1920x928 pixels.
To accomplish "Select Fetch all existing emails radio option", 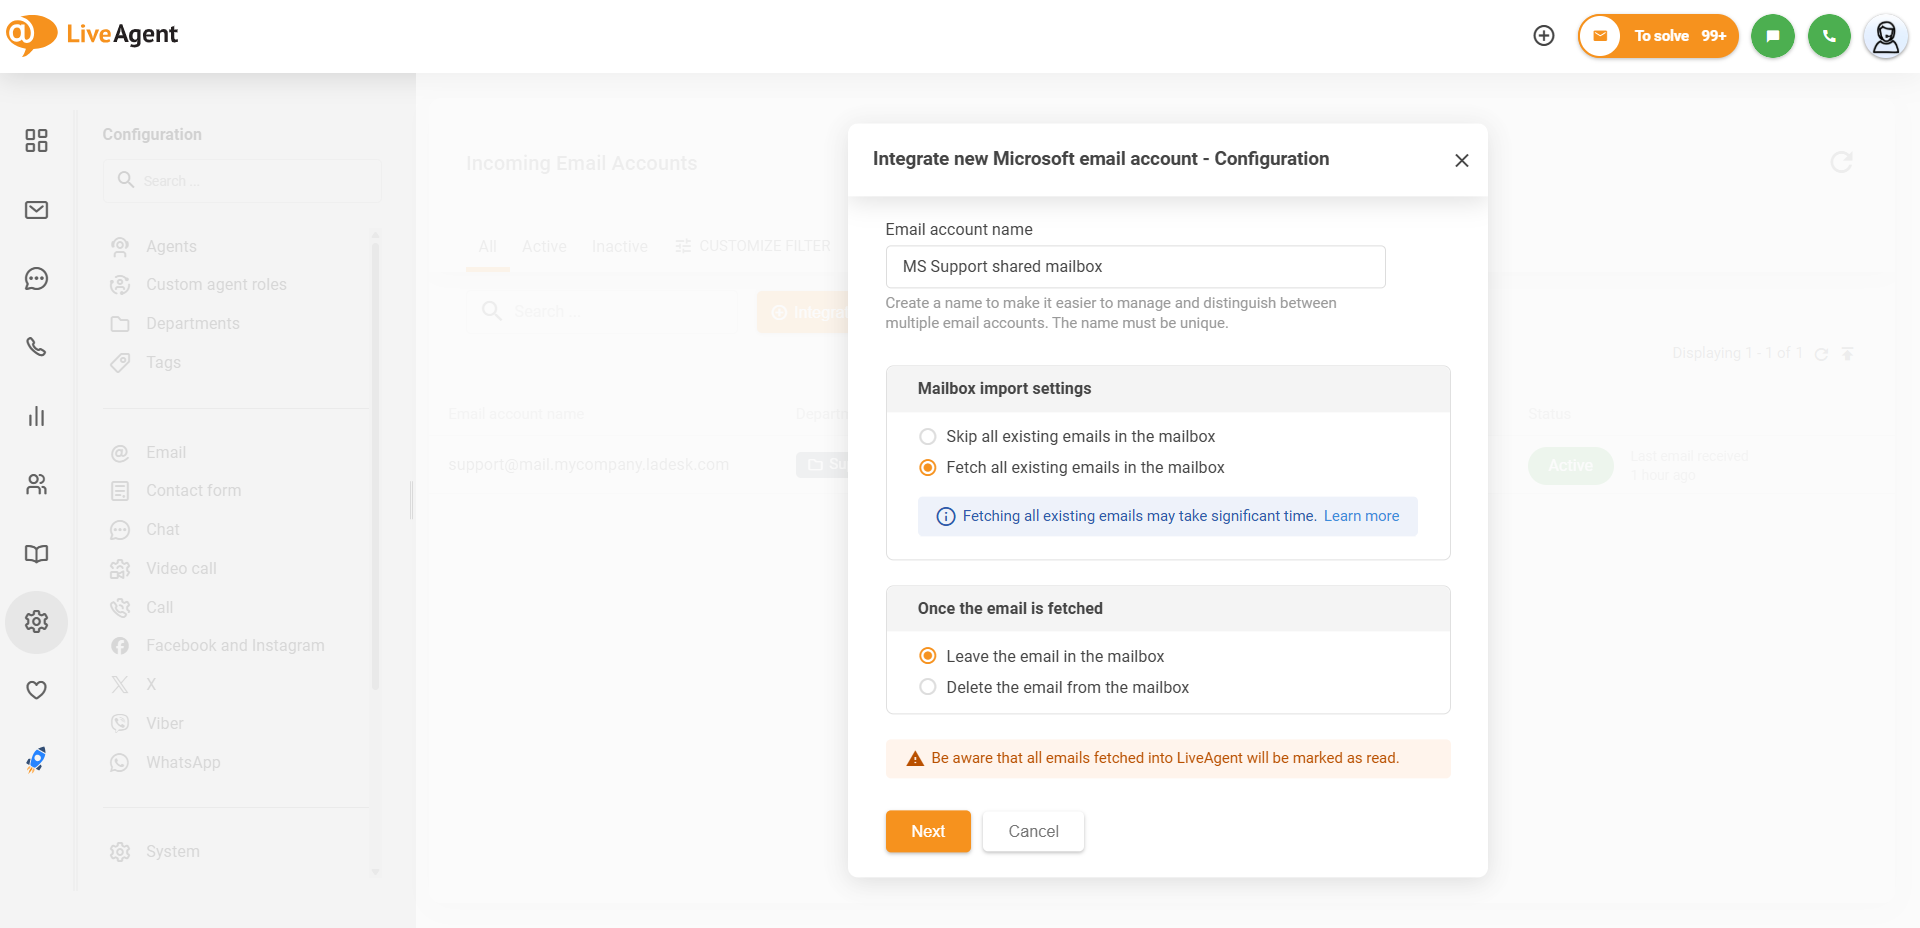I will (928, 468).
